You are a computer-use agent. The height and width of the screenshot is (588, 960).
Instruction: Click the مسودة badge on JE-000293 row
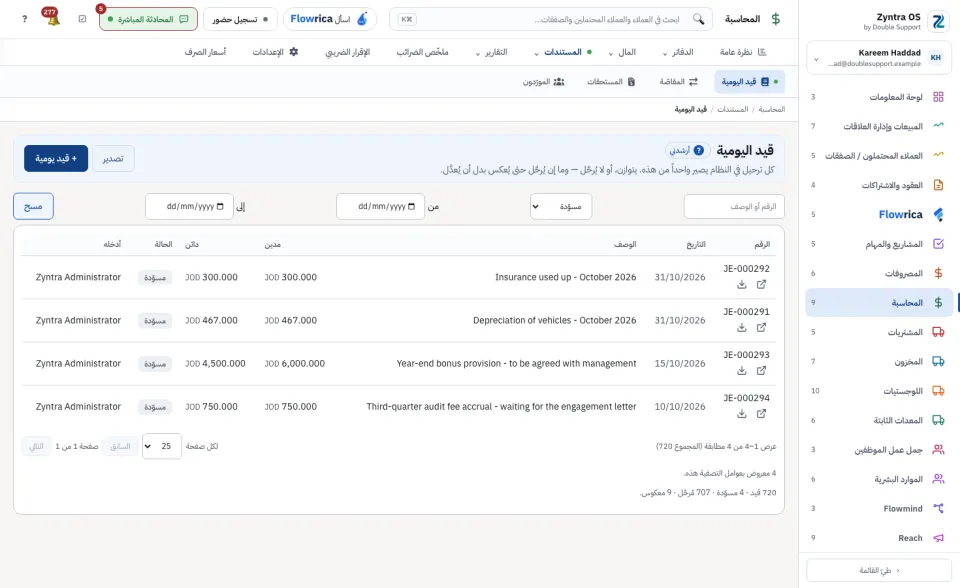point(155,364)
